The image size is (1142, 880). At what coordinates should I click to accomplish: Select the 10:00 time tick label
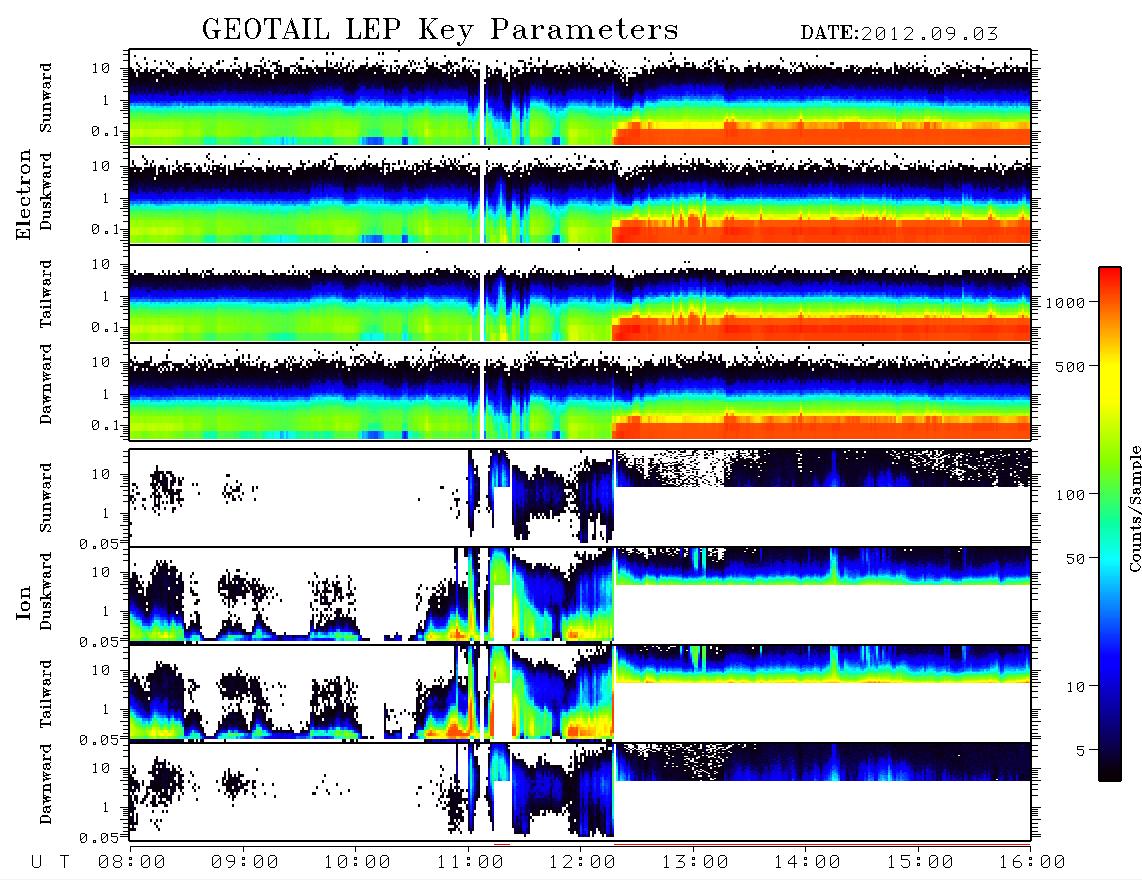point(357,862)
